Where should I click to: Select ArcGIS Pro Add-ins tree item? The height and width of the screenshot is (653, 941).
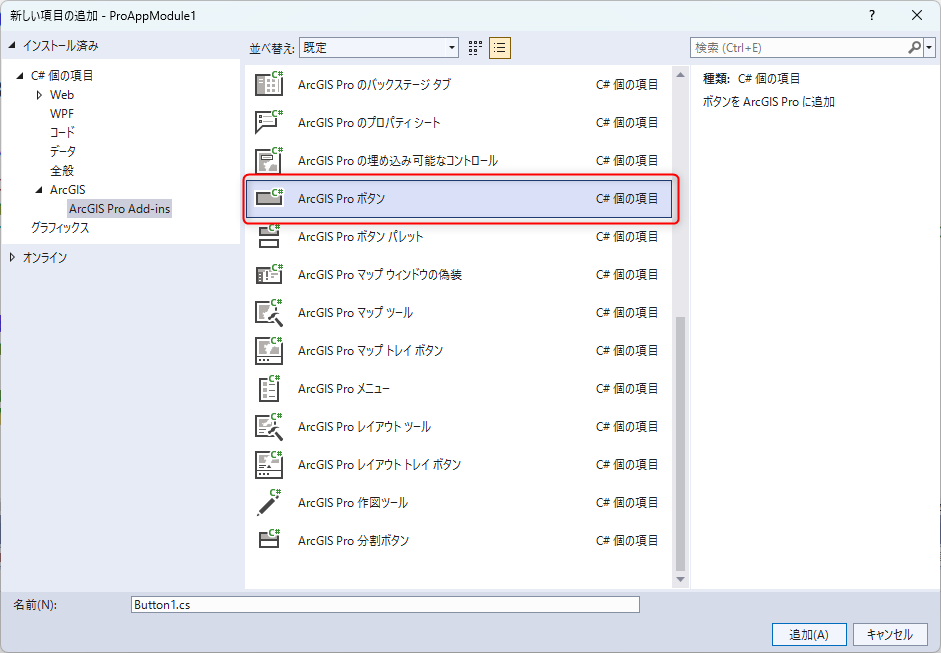click(119, 209)
